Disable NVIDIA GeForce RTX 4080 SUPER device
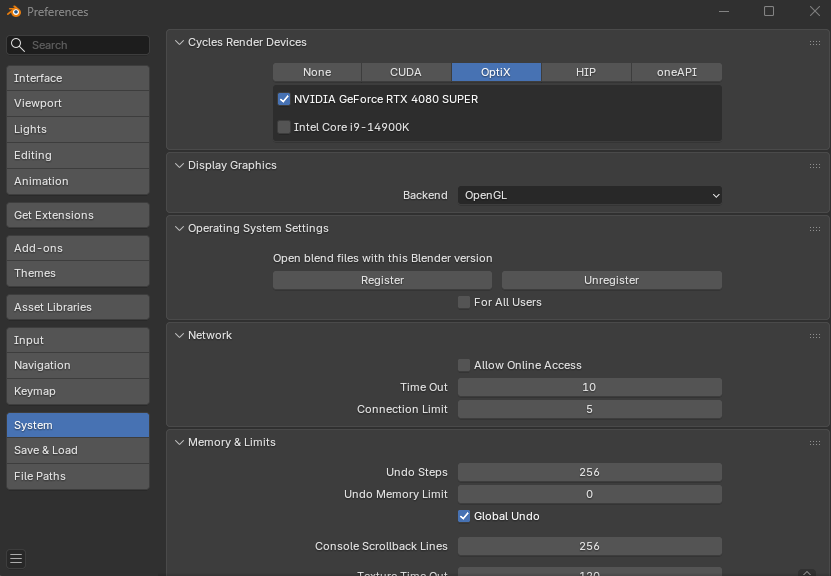831x576 pixels. [x=284, y=99]
